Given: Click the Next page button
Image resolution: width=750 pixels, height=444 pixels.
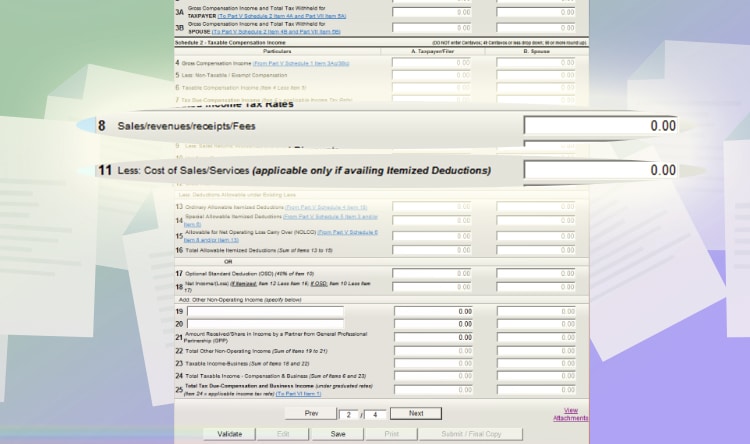Looking at the screenshot, I should pos(415,413).
